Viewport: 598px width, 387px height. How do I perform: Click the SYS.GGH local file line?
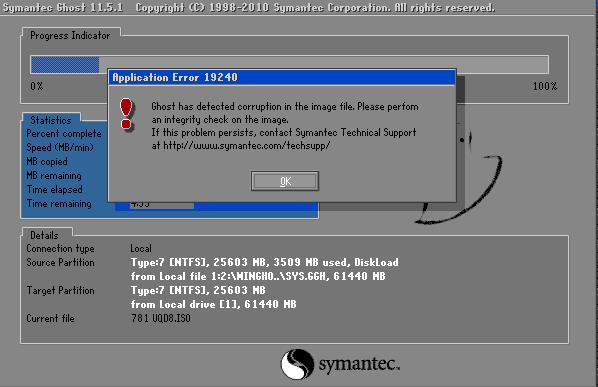[x=258, y=276]
